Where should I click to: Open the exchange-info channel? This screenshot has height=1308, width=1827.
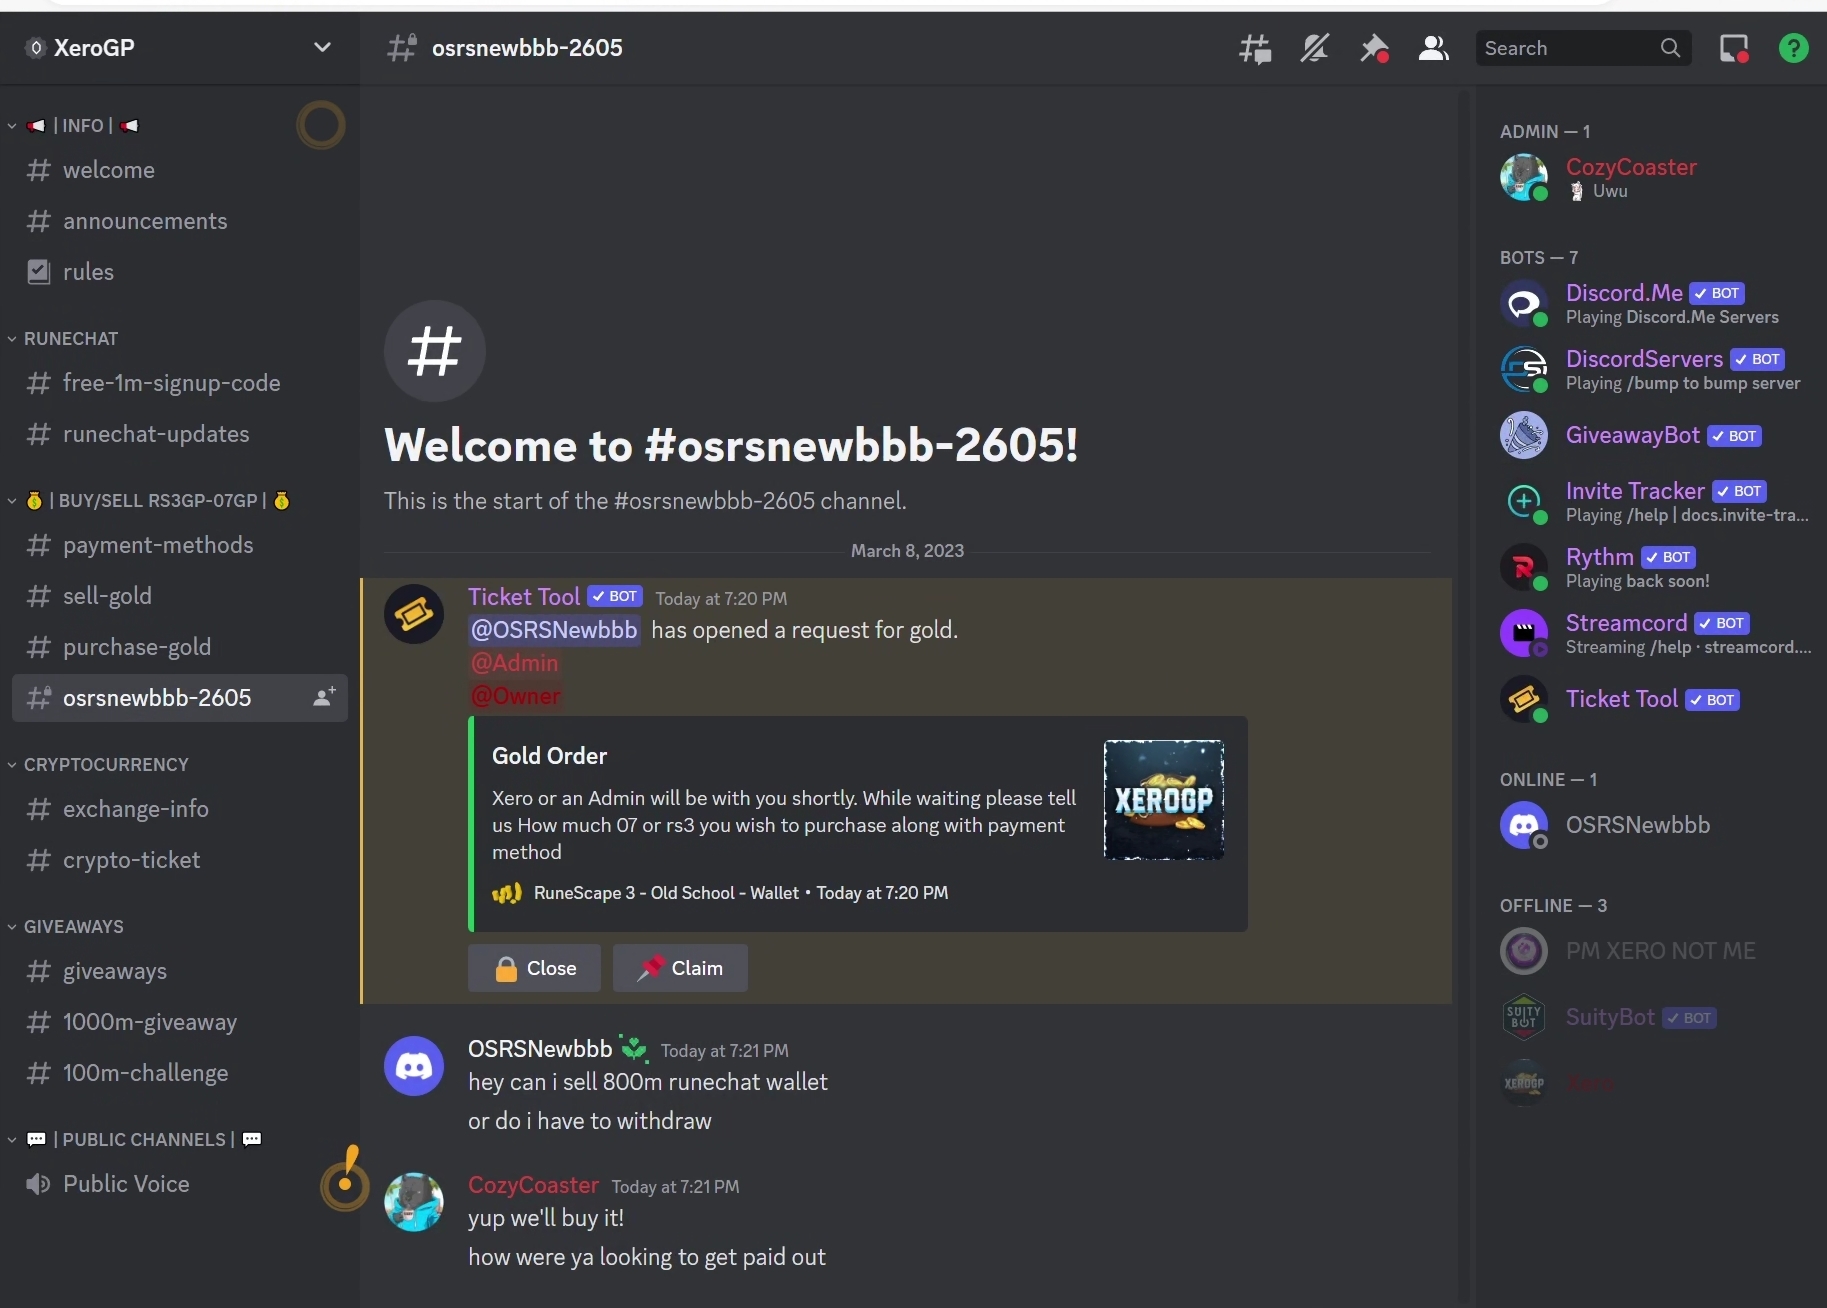(180, 809)
